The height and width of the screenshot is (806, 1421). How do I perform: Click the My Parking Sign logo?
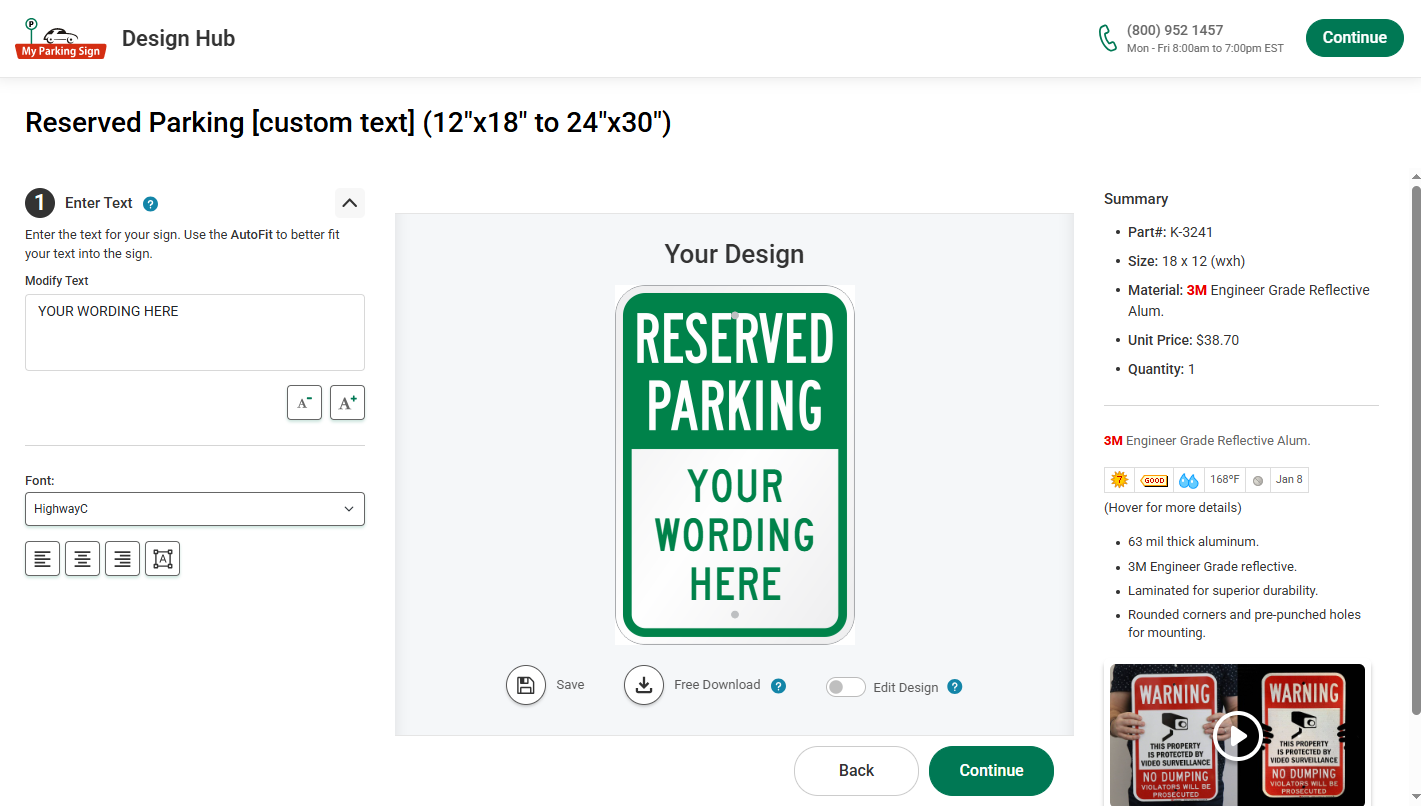tap(60, 38)
